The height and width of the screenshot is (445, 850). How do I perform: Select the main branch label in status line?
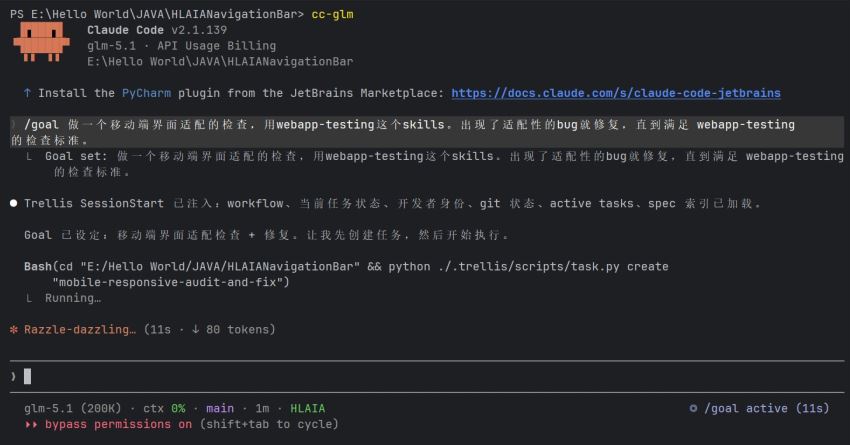click(x=220, y=409)
